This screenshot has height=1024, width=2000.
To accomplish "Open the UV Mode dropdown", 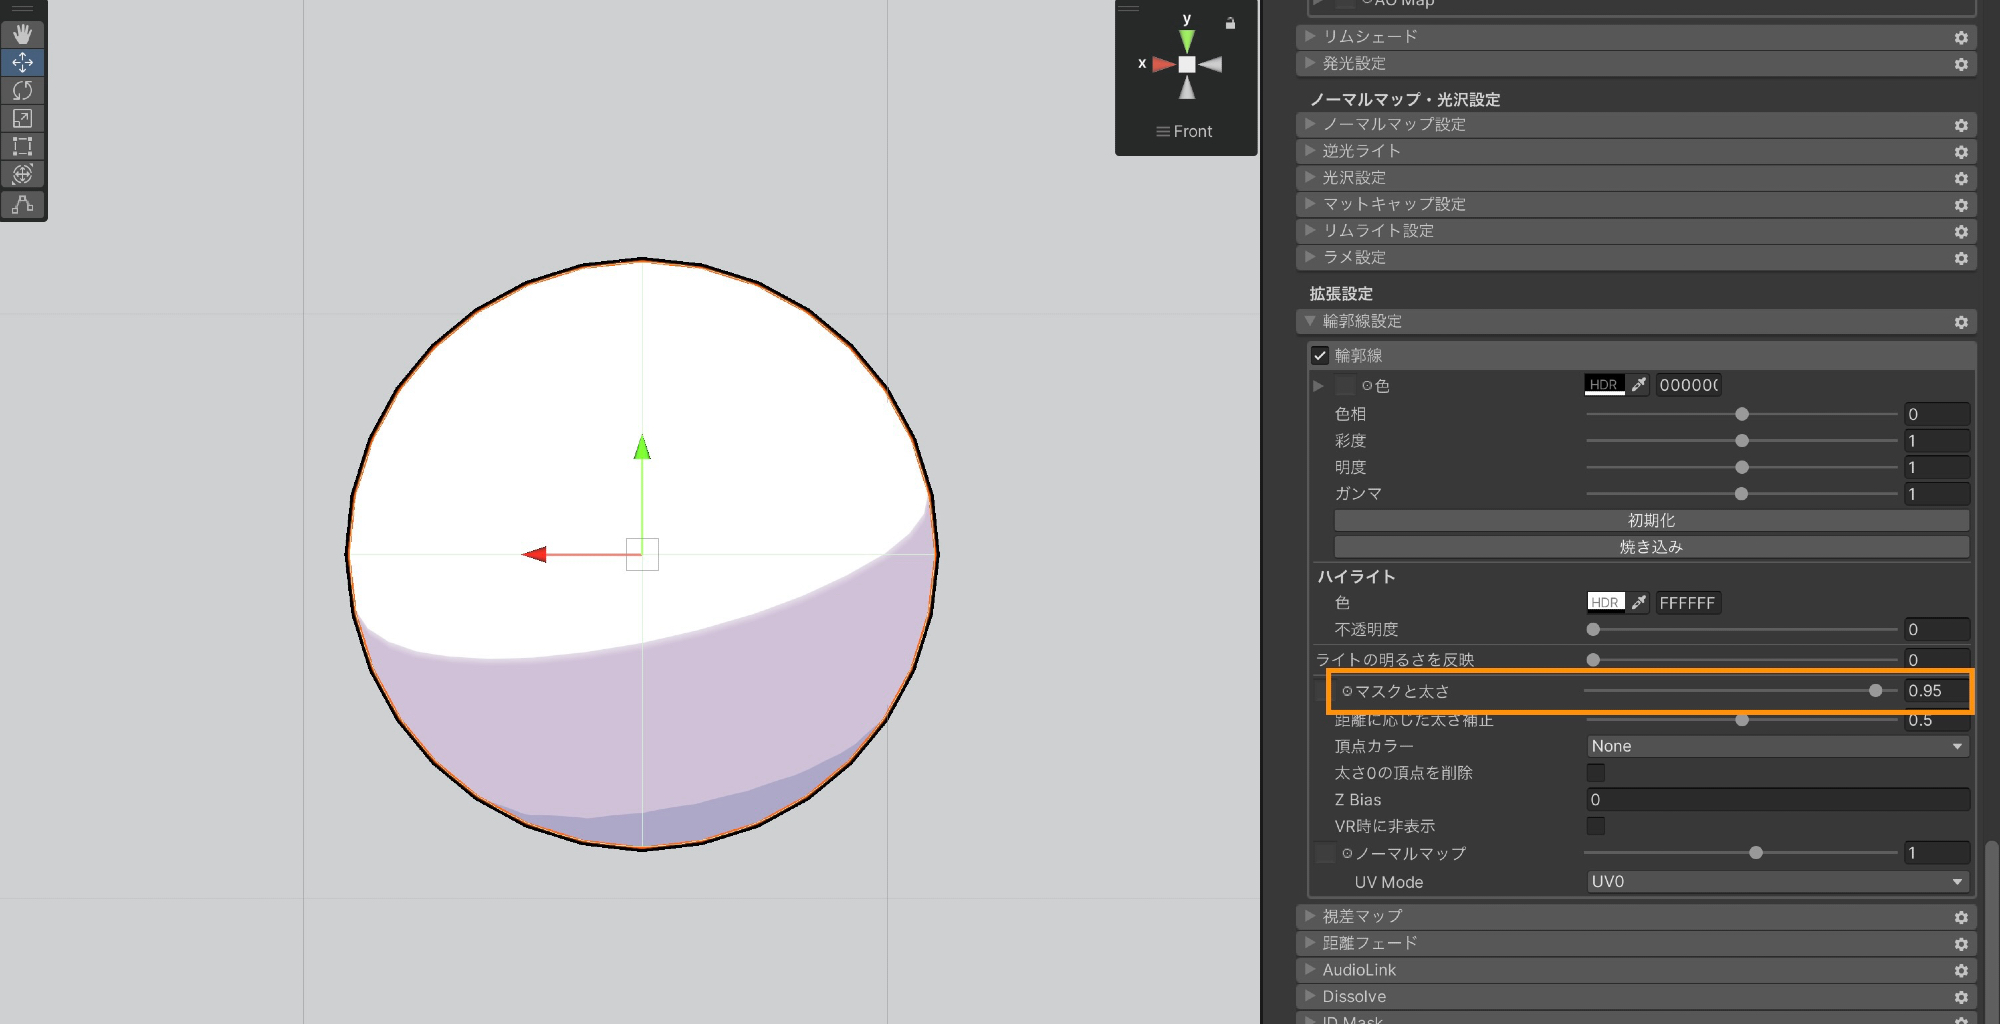I will pos(1776,882).
